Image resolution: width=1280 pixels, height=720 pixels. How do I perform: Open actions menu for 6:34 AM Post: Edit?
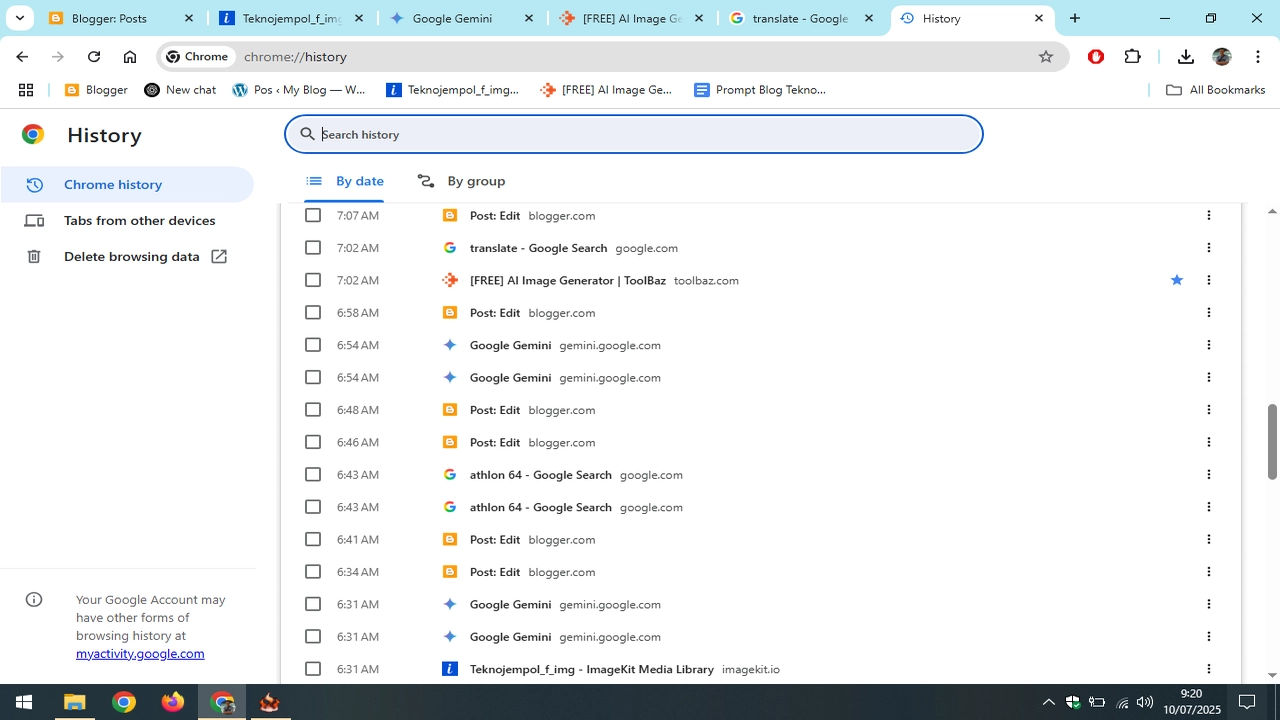pos(1208,572)
